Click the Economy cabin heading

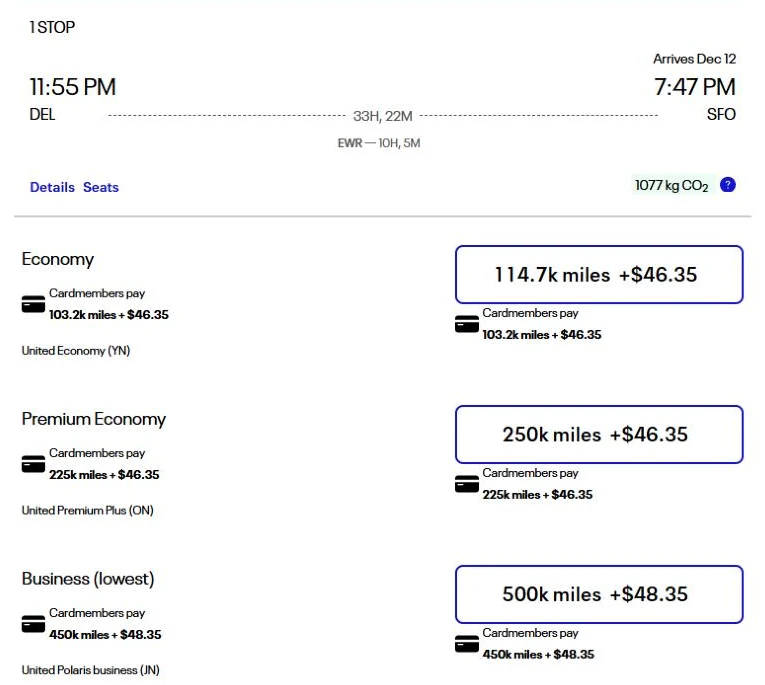click(x=58, y=259)
